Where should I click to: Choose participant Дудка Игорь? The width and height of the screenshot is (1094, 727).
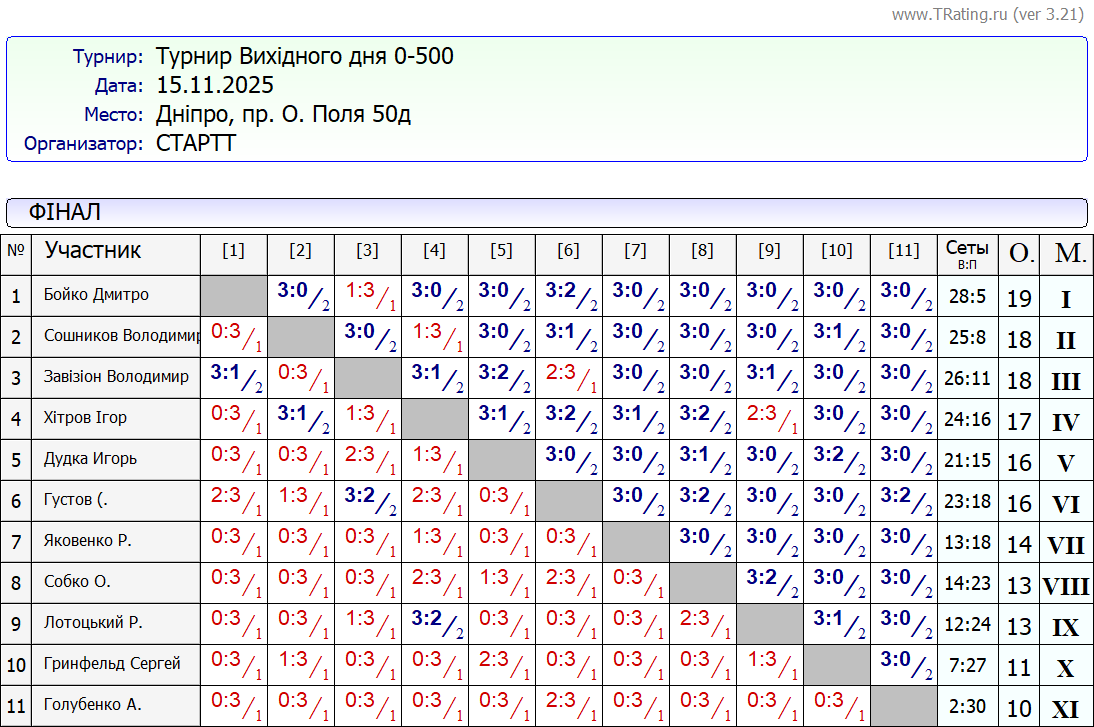[x=90, y=459]
